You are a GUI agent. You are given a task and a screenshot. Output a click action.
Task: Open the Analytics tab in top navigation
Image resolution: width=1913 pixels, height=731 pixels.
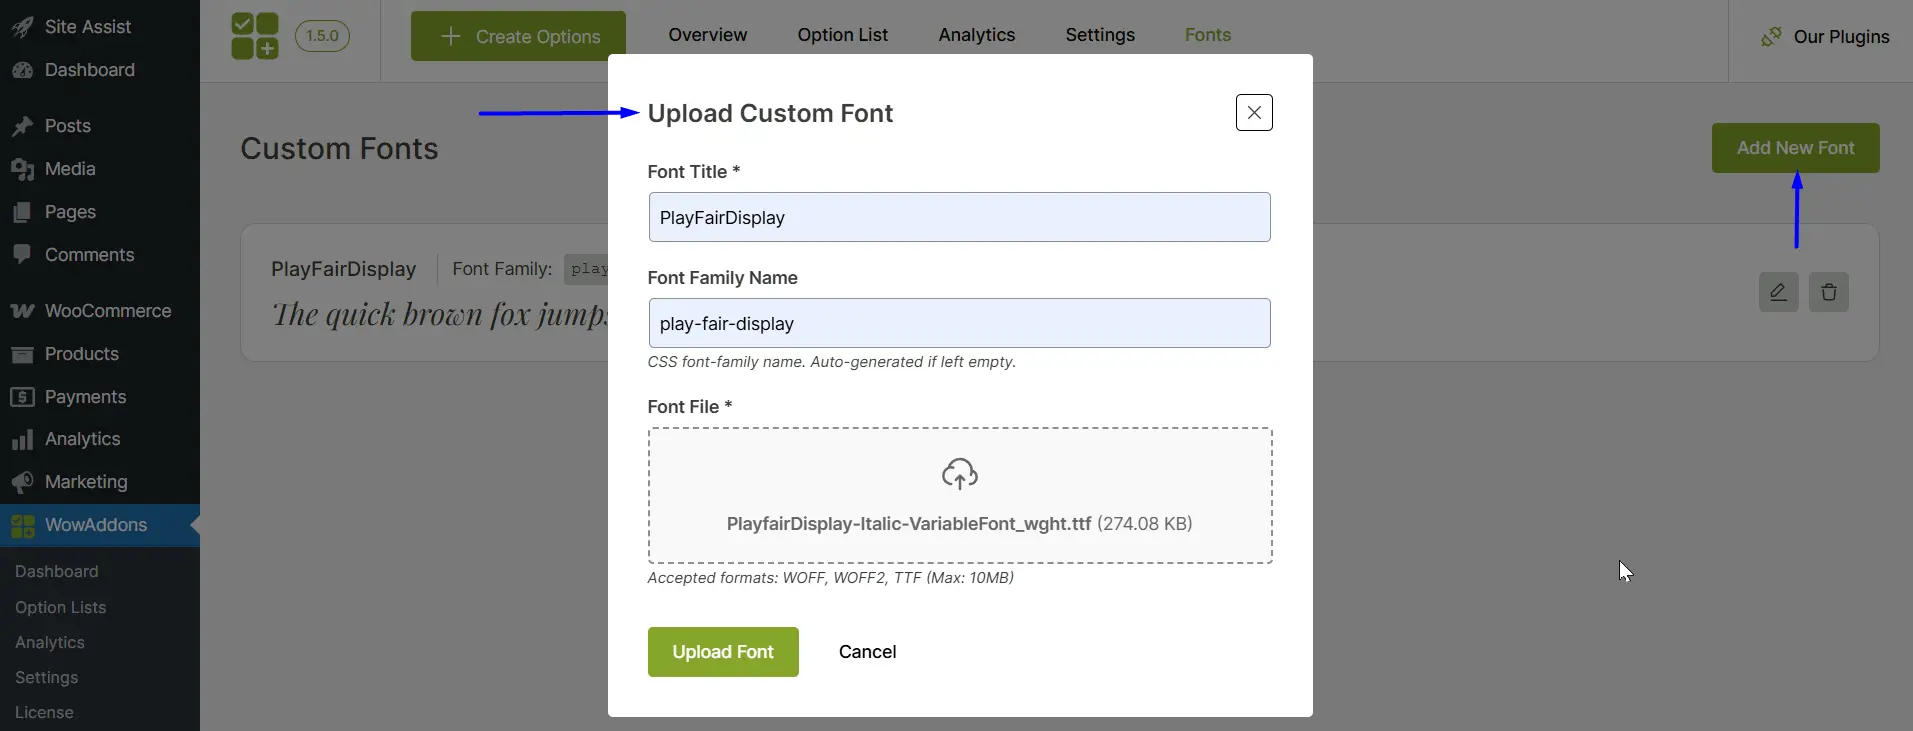coord(976,35)
